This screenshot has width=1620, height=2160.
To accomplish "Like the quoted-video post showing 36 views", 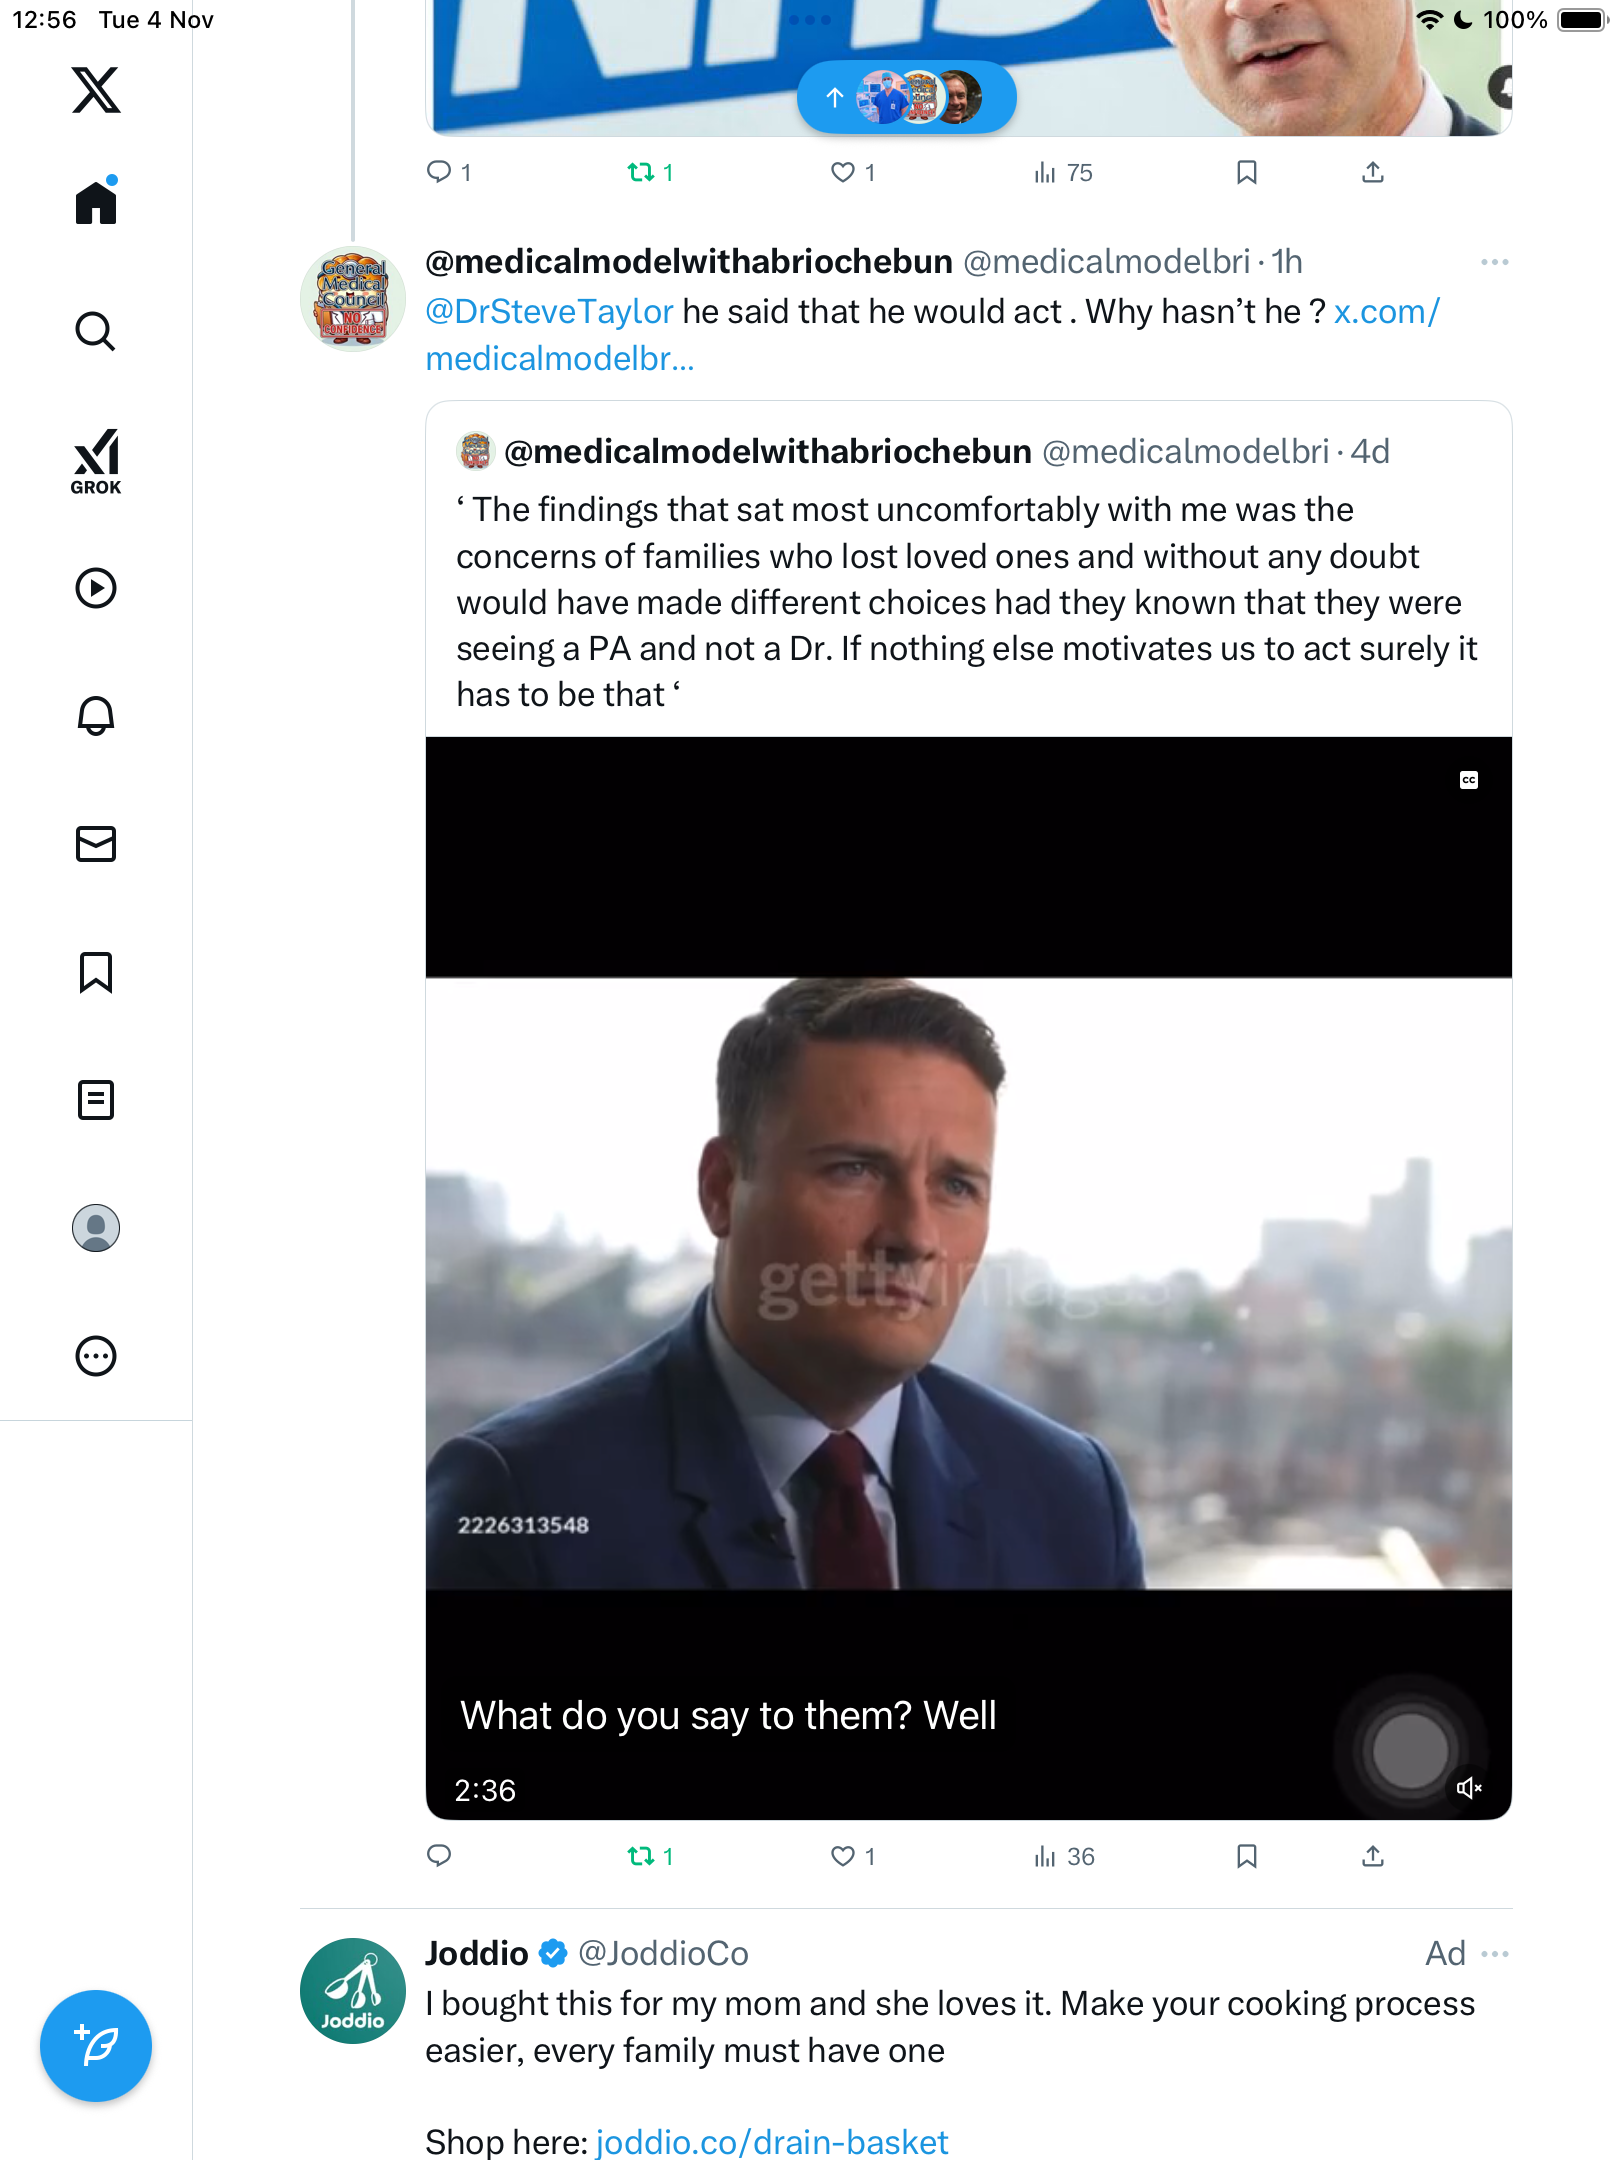I will point(843,1857).
